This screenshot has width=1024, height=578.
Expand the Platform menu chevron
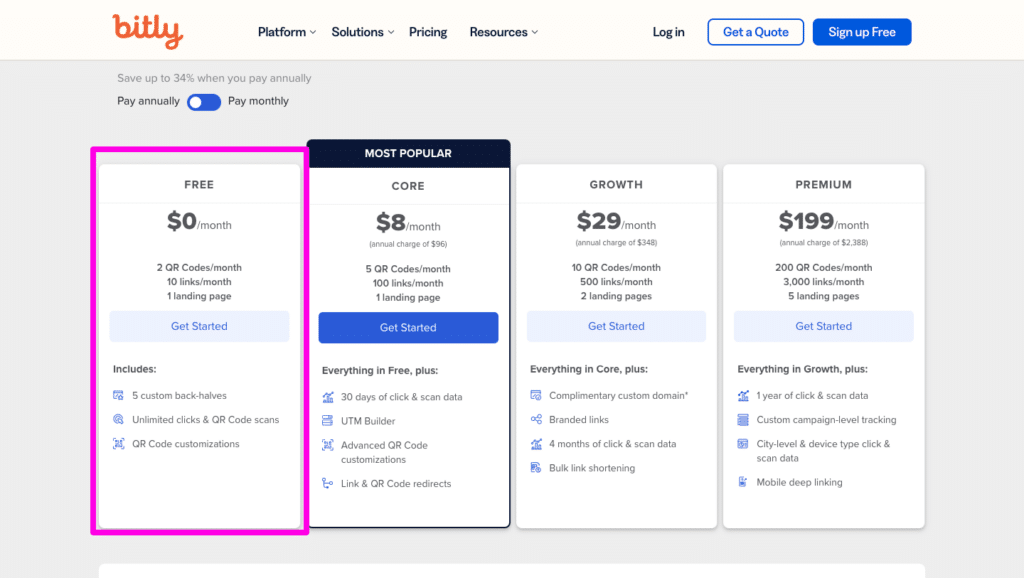coord(313,32)
